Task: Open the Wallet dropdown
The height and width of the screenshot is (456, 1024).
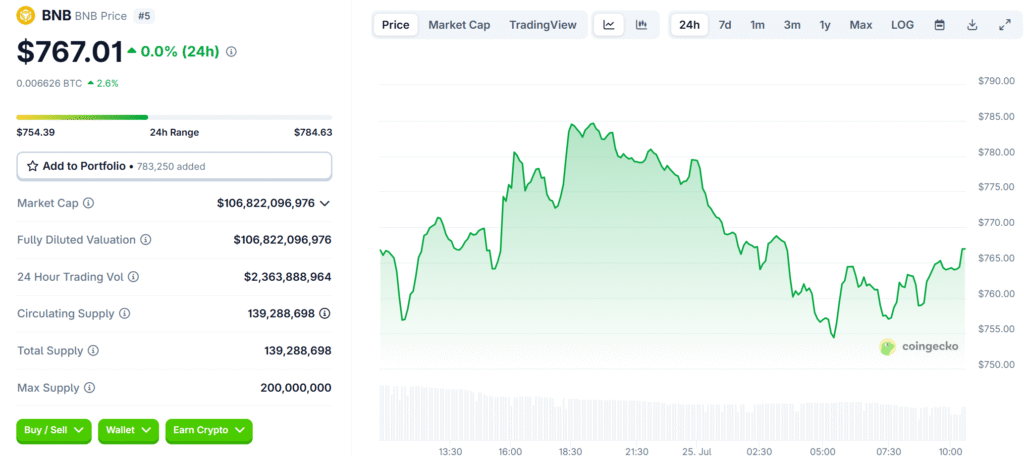Action: pyautogui.click(x=127, y=430)
